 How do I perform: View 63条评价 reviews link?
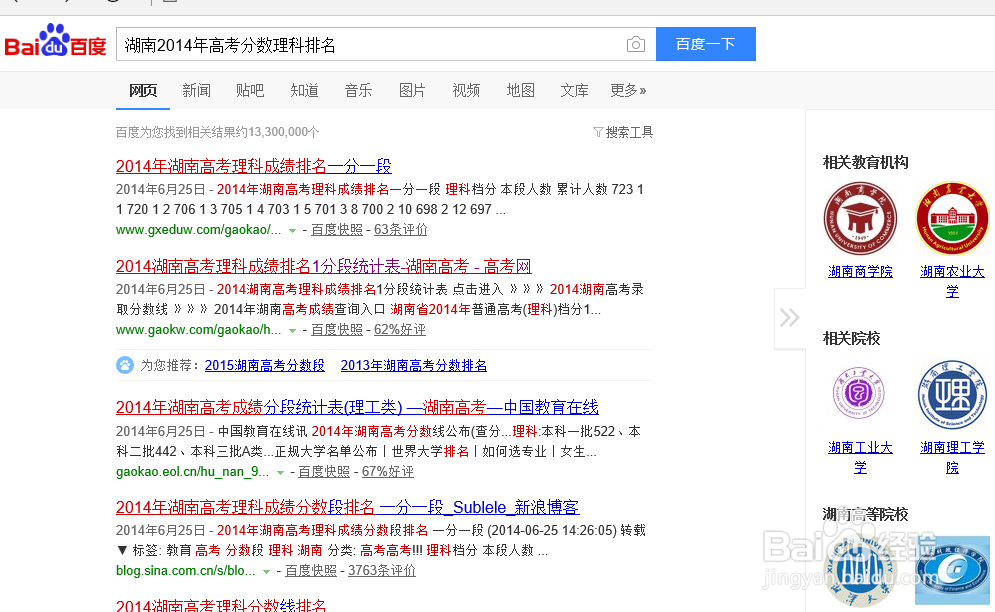(400, 230)
